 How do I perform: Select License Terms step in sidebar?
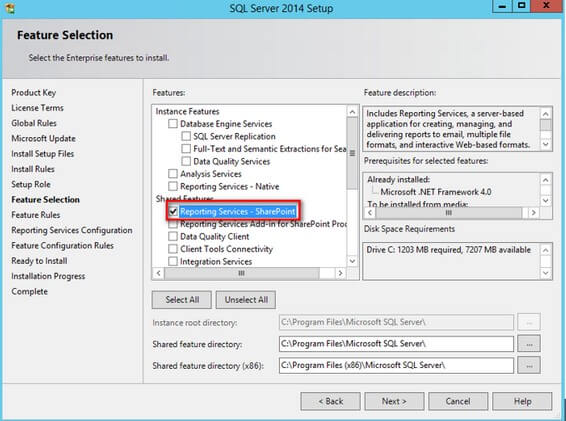pyautogui.click(x=37, y=108)
